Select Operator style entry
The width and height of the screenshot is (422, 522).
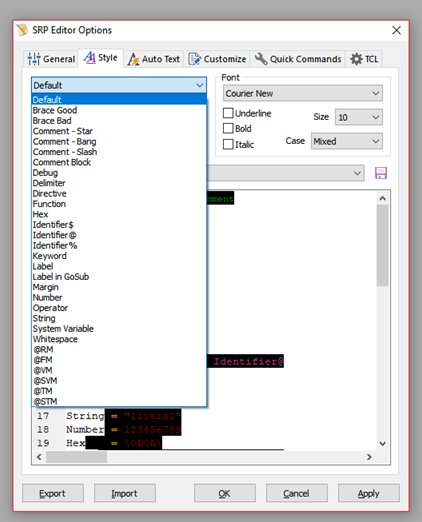[x=119, y=308]
